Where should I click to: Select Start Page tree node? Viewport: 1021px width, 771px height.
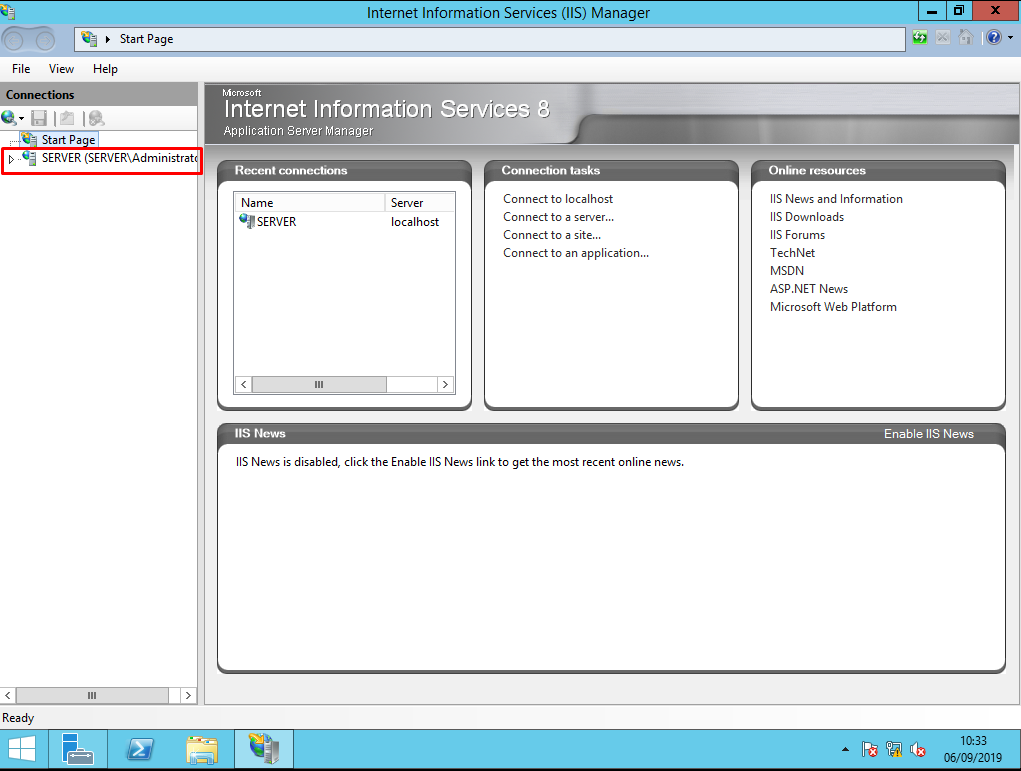[x=68, y=139]
